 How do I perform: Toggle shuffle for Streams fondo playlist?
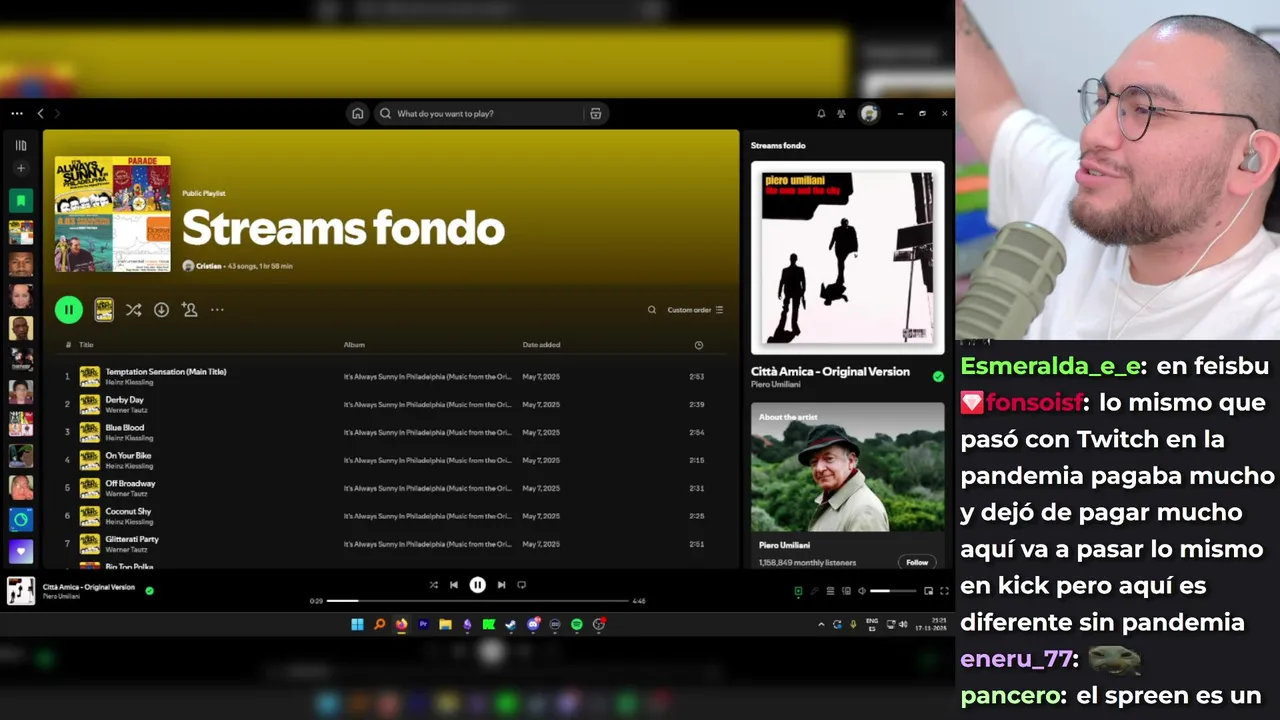click(133, 310)
